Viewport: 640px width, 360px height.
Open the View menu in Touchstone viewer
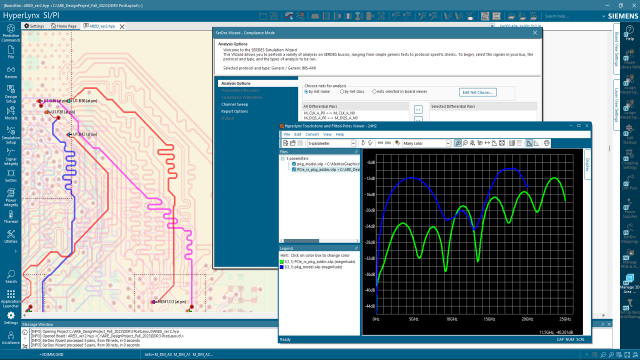[327, 134]
